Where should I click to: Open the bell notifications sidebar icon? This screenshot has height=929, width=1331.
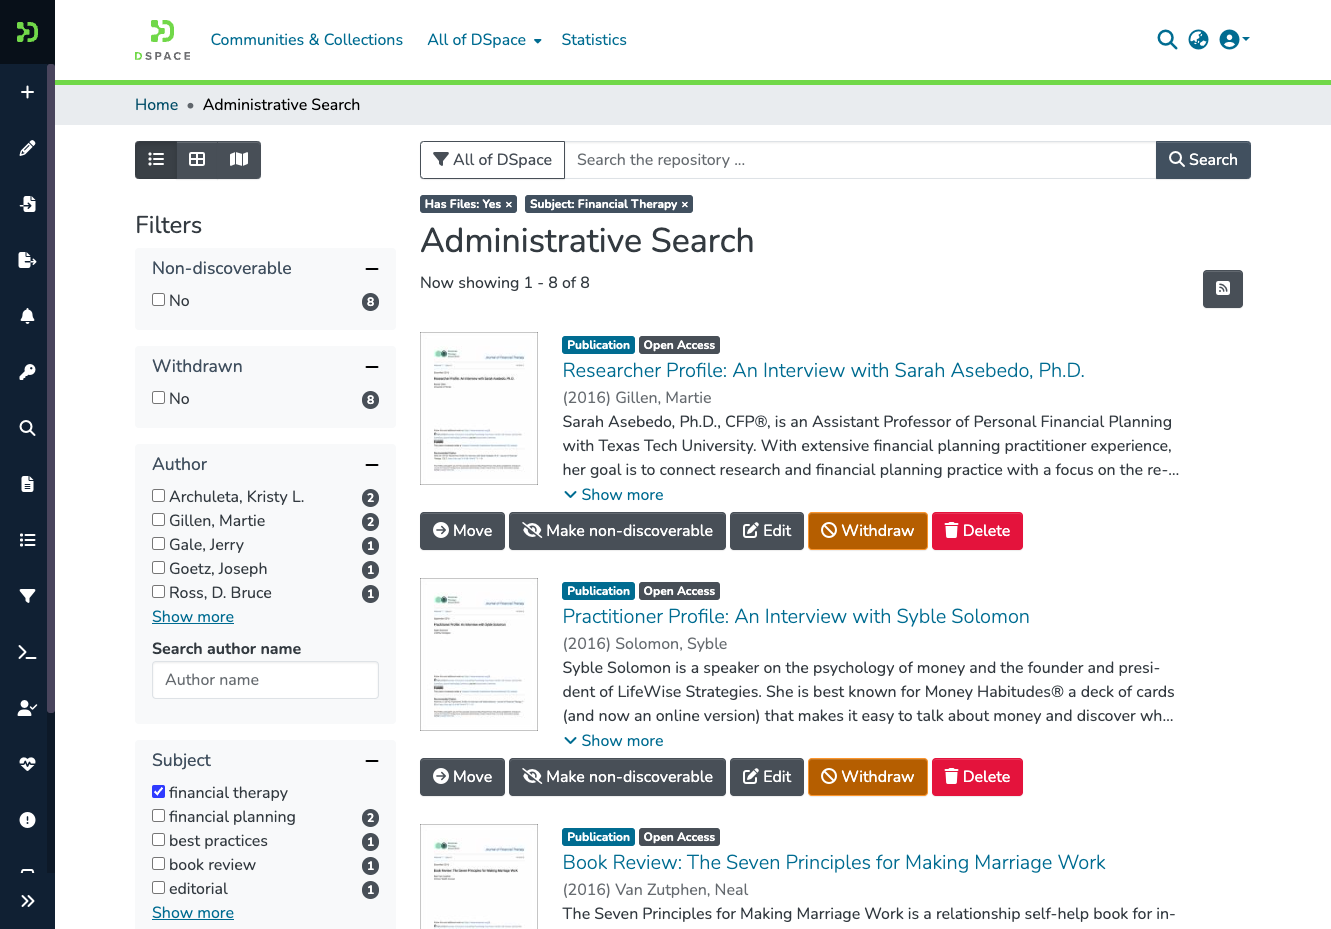click(27, 316)
